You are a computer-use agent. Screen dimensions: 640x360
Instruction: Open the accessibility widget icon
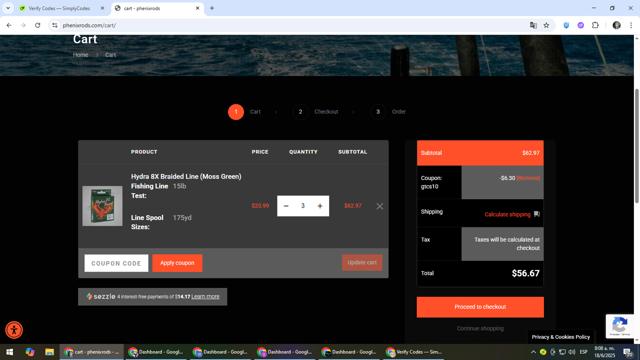click(x=14, y=330)
